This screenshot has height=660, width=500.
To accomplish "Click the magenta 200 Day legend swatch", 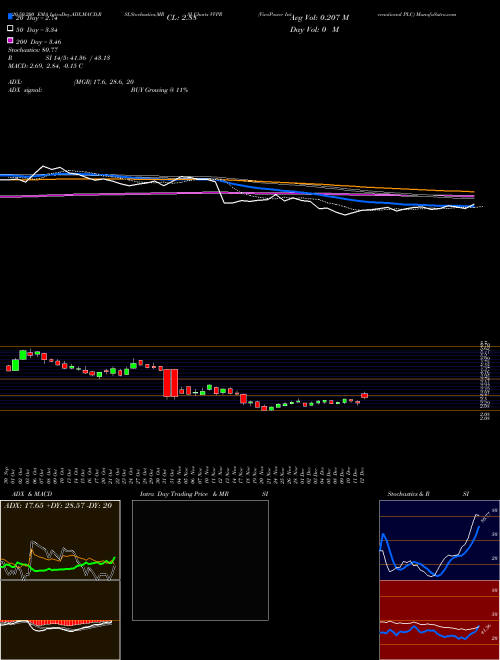I will click(x=10, y=41).
